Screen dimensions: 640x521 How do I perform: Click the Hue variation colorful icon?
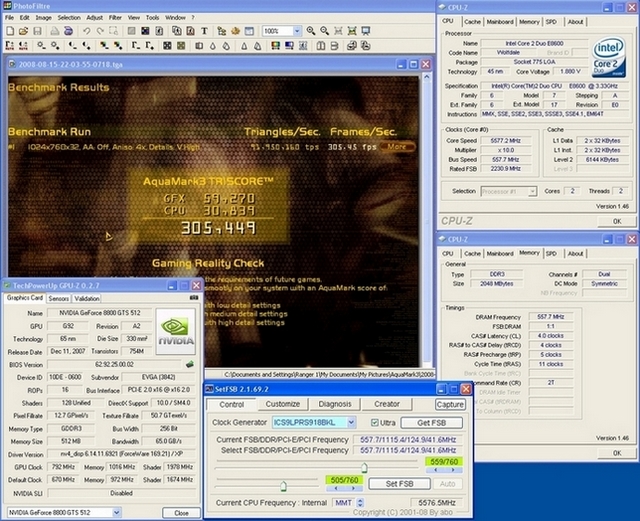(x=276, y=46)
